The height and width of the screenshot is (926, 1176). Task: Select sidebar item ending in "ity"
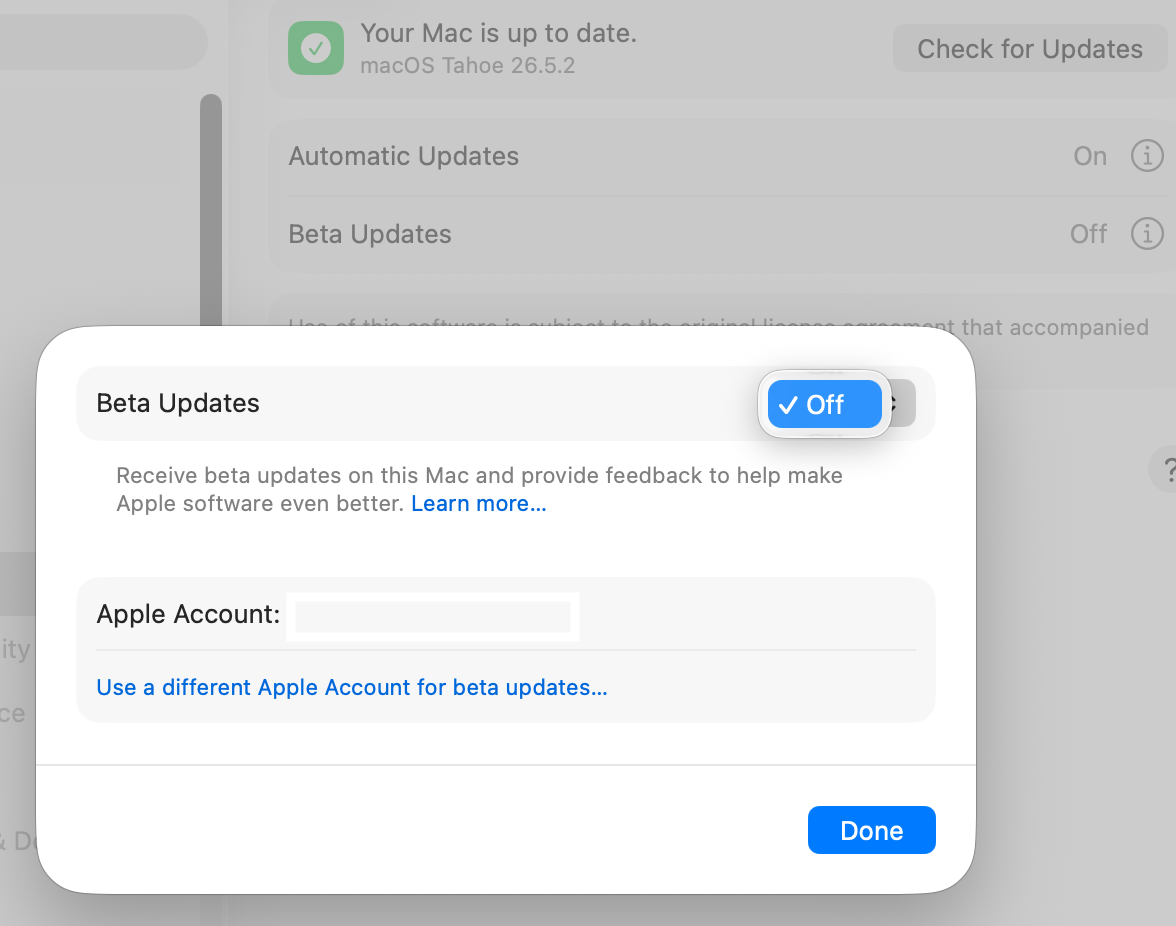pos(15,649)
